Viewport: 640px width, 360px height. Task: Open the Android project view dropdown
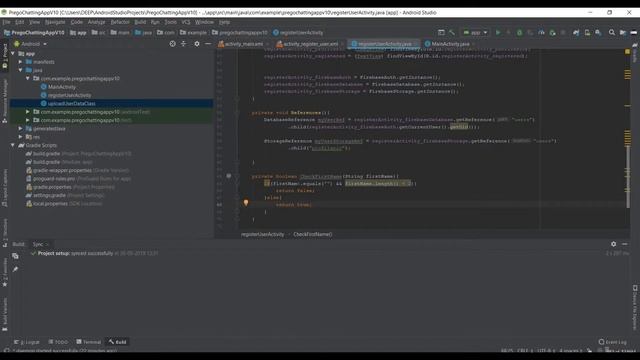point(31,44)
